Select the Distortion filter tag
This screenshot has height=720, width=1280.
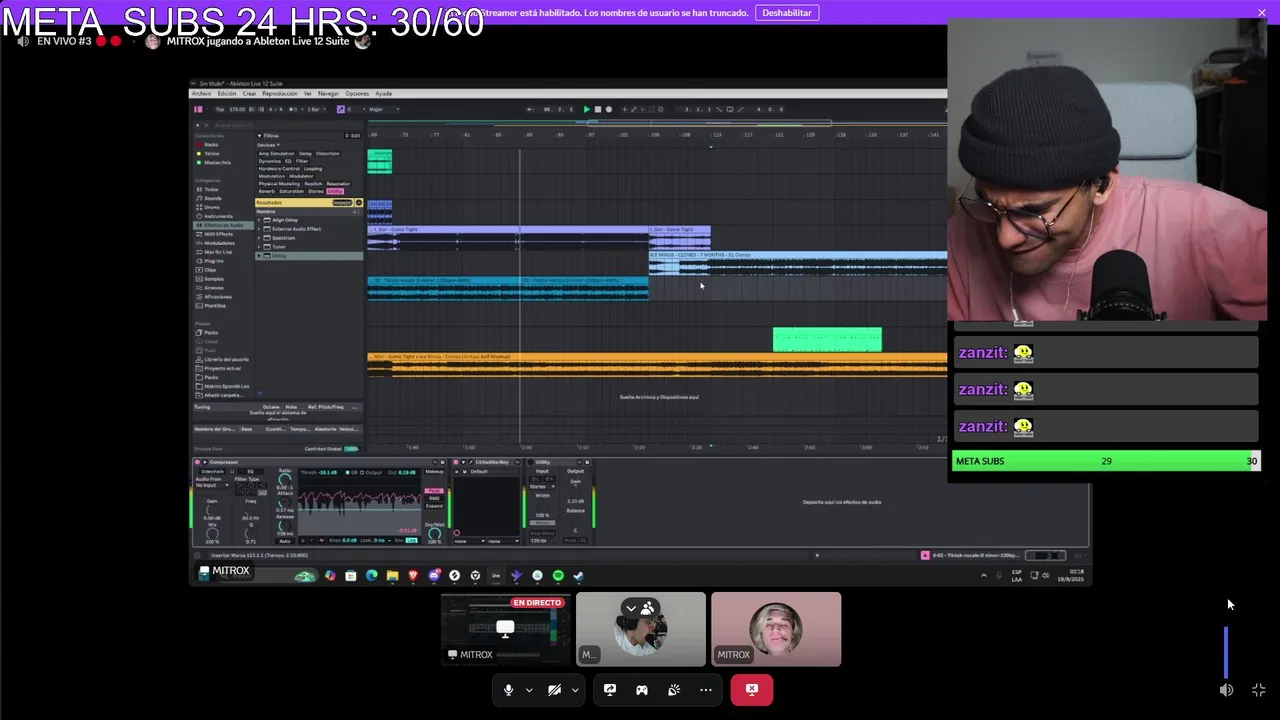coord(327,154)
